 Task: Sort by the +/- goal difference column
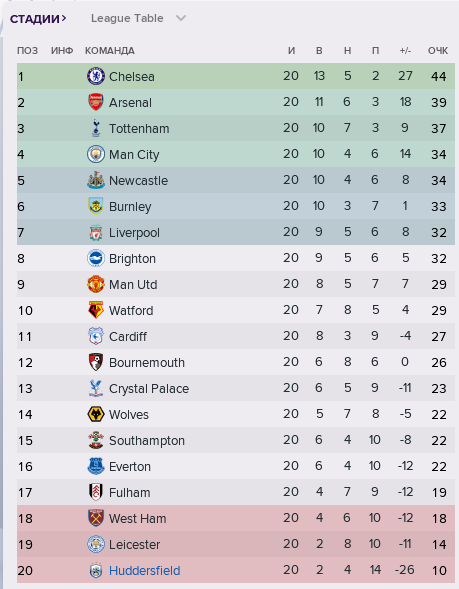coord(405,51)
